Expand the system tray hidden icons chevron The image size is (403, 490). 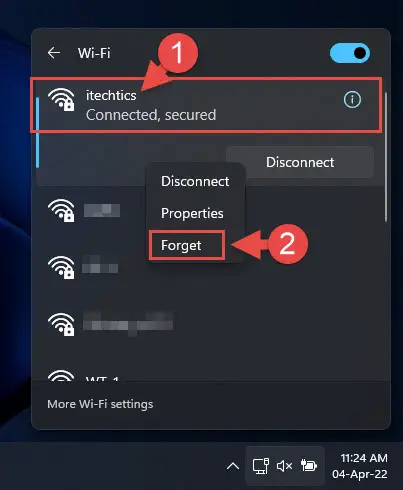point(233,466)
